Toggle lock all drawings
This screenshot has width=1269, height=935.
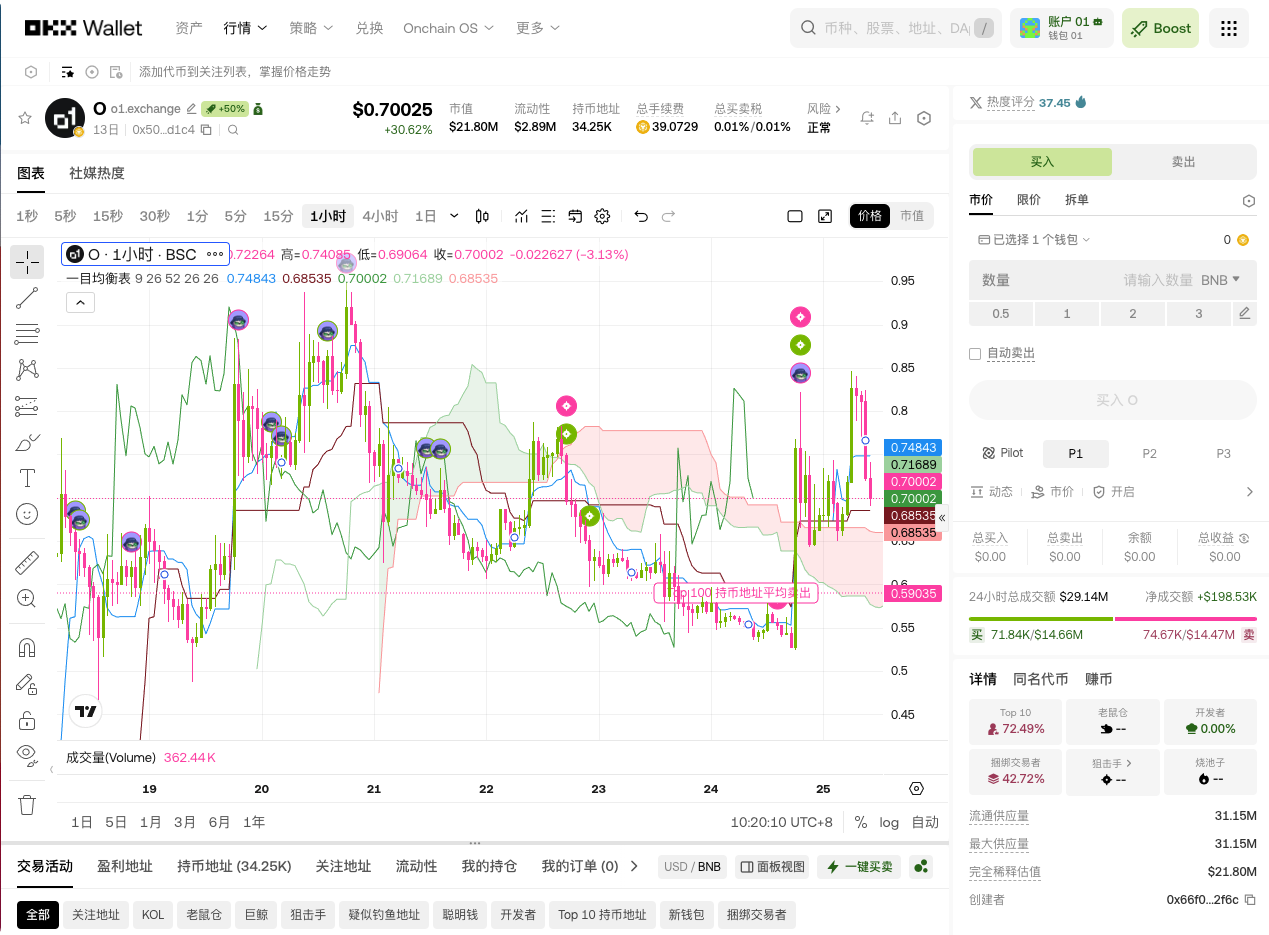click(27, 720)
